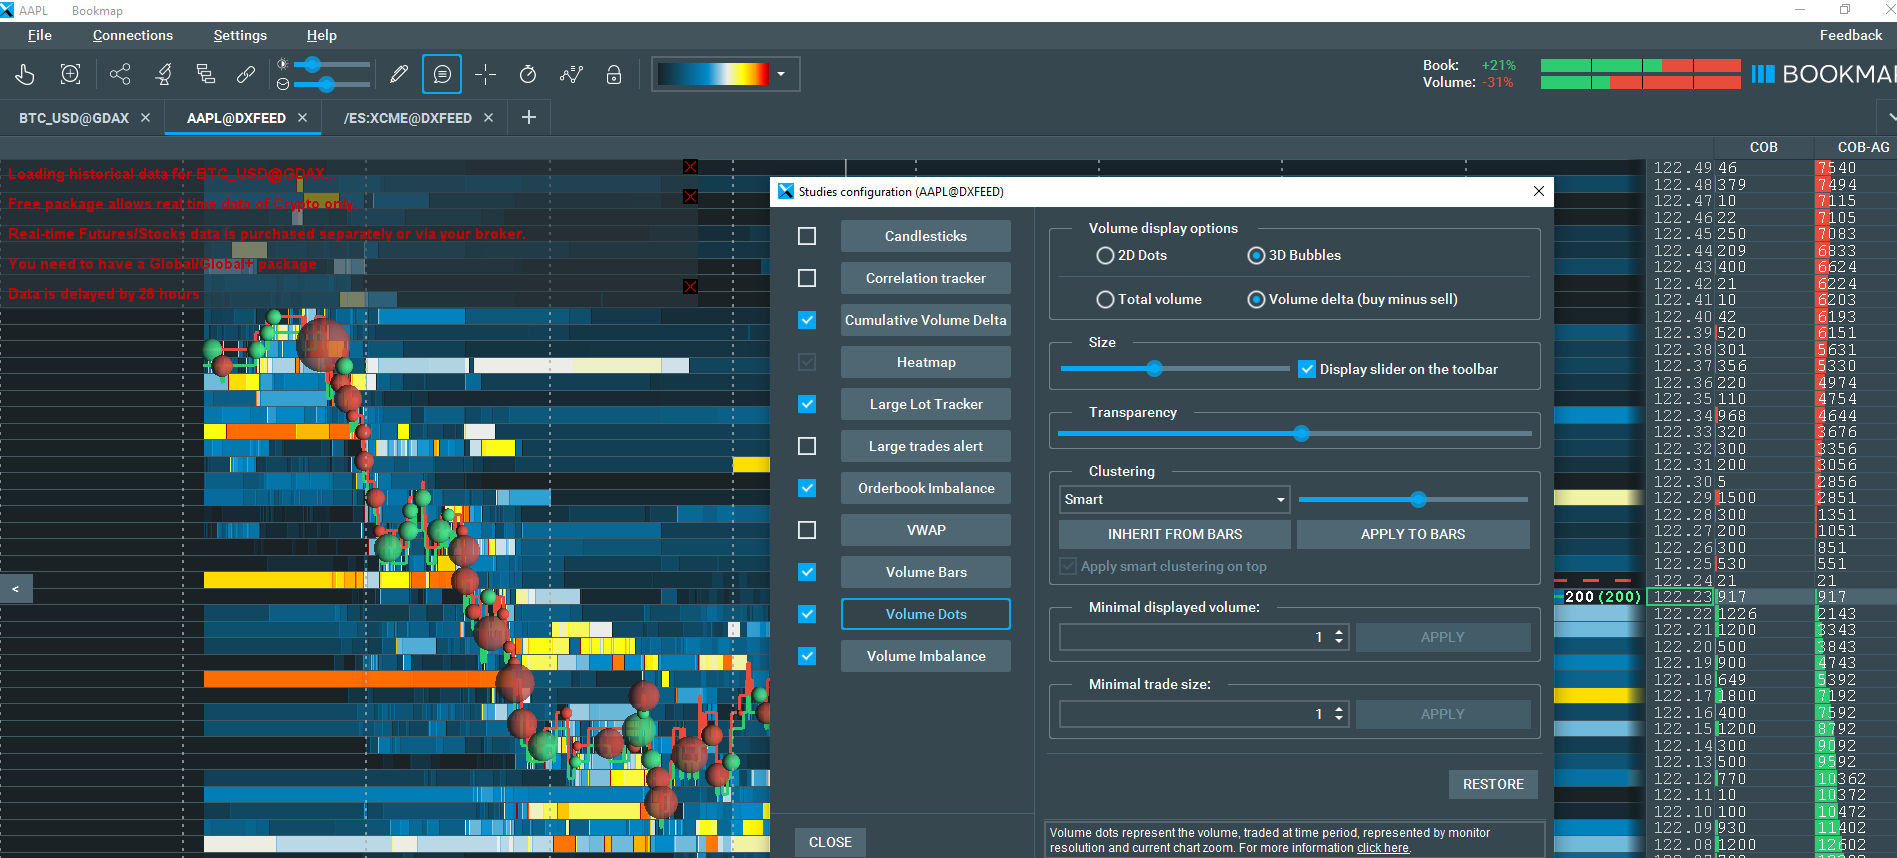This screenshot has width=1897, height=858.
Task: Switch to the BTC_USD@GDAX tab
Action: coord(74,118)
